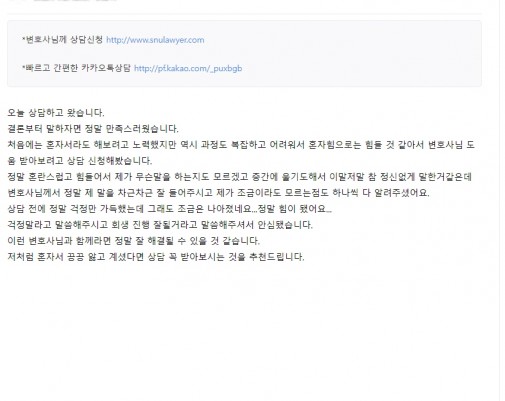Click the line starting with '변호사님께서 정말 제 말을'
Viewport: 505px width, 401px height.
click(x=218, y=193)
